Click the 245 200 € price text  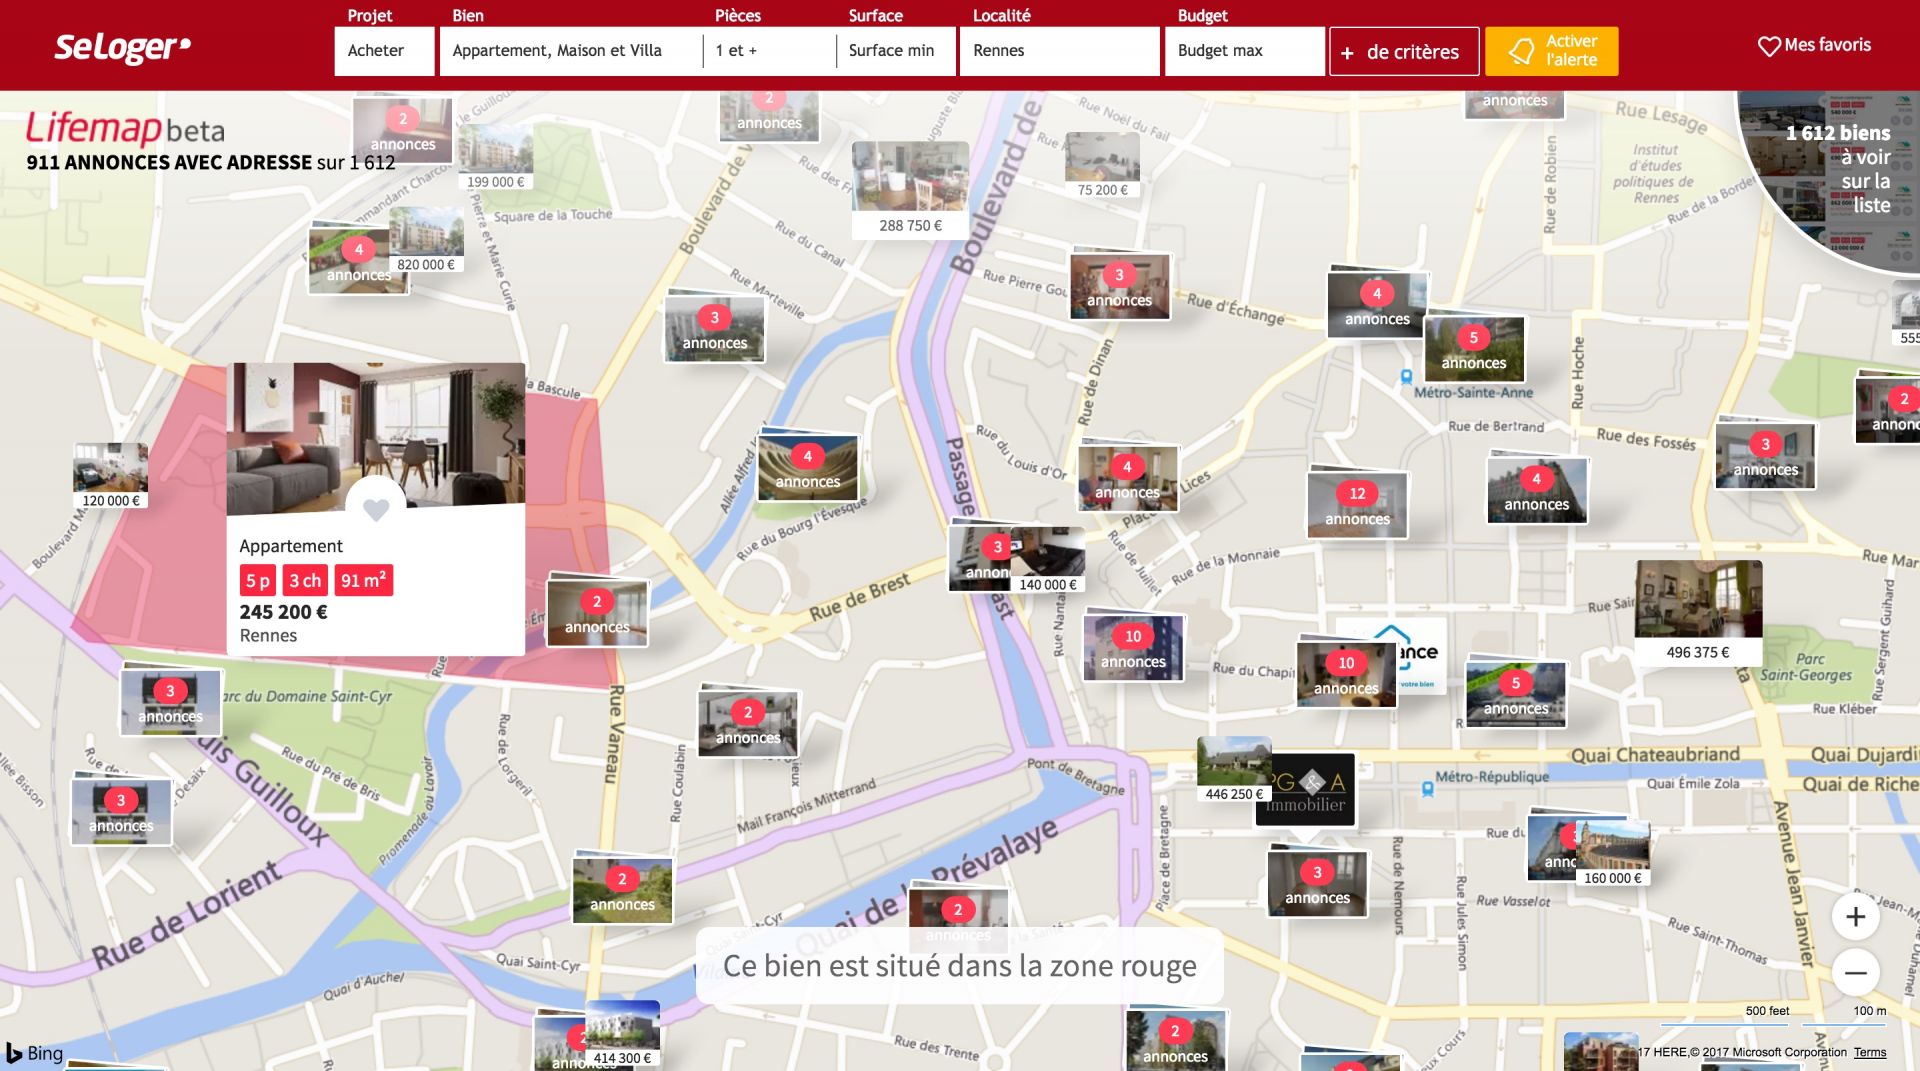coord(283,612)
